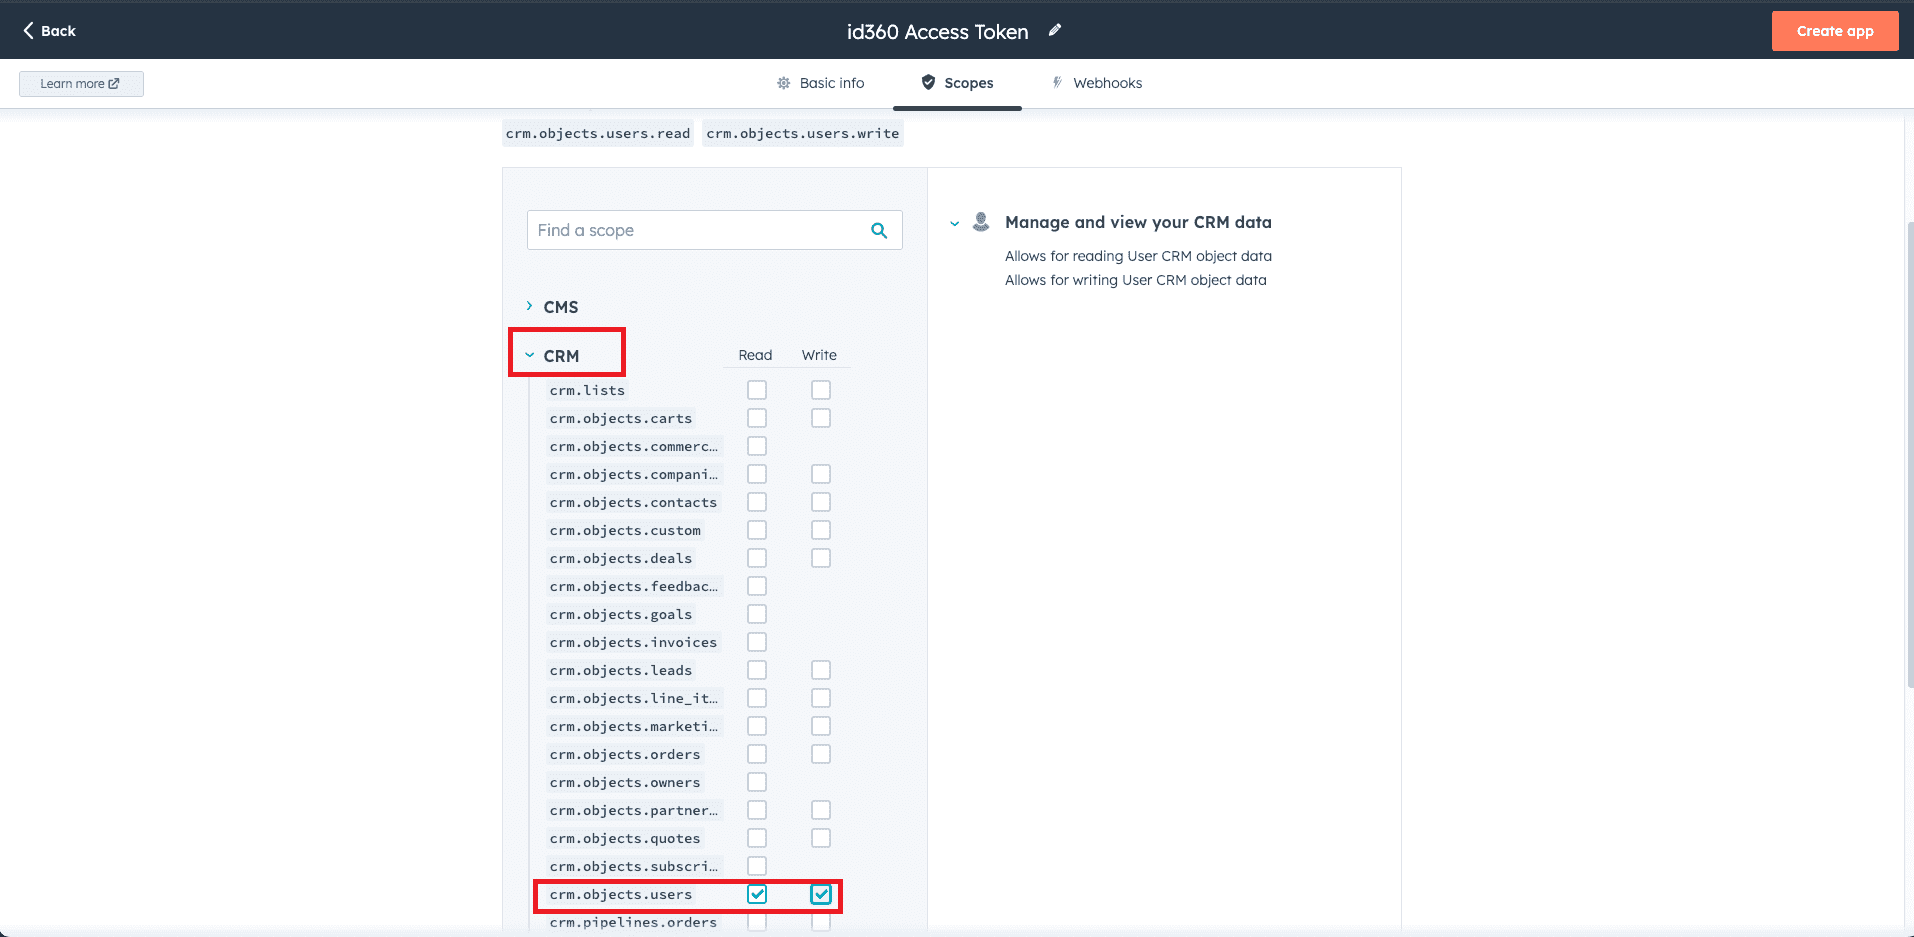This screenshot has width=1914, height=937.
Task: Check Read for crm.objects.carts
Action: coord(757,418)
